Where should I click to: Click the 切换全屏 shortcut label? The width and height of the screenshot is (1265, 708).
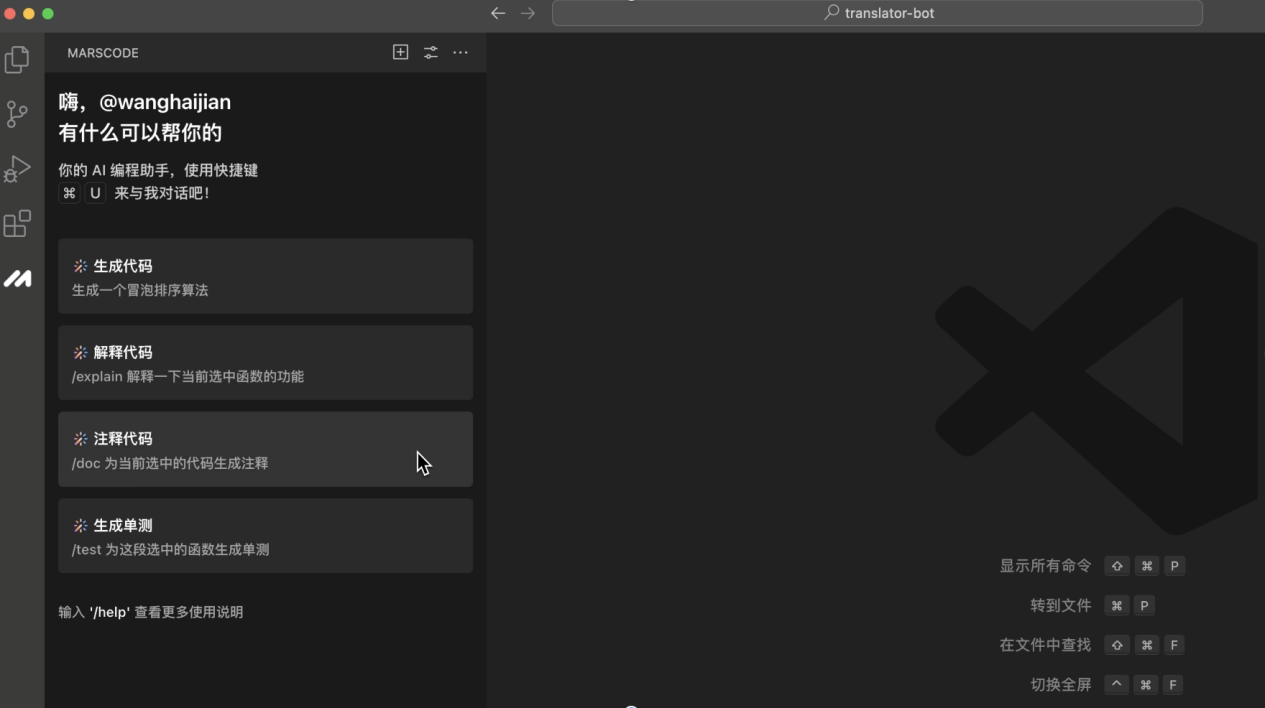point(1061,685)
